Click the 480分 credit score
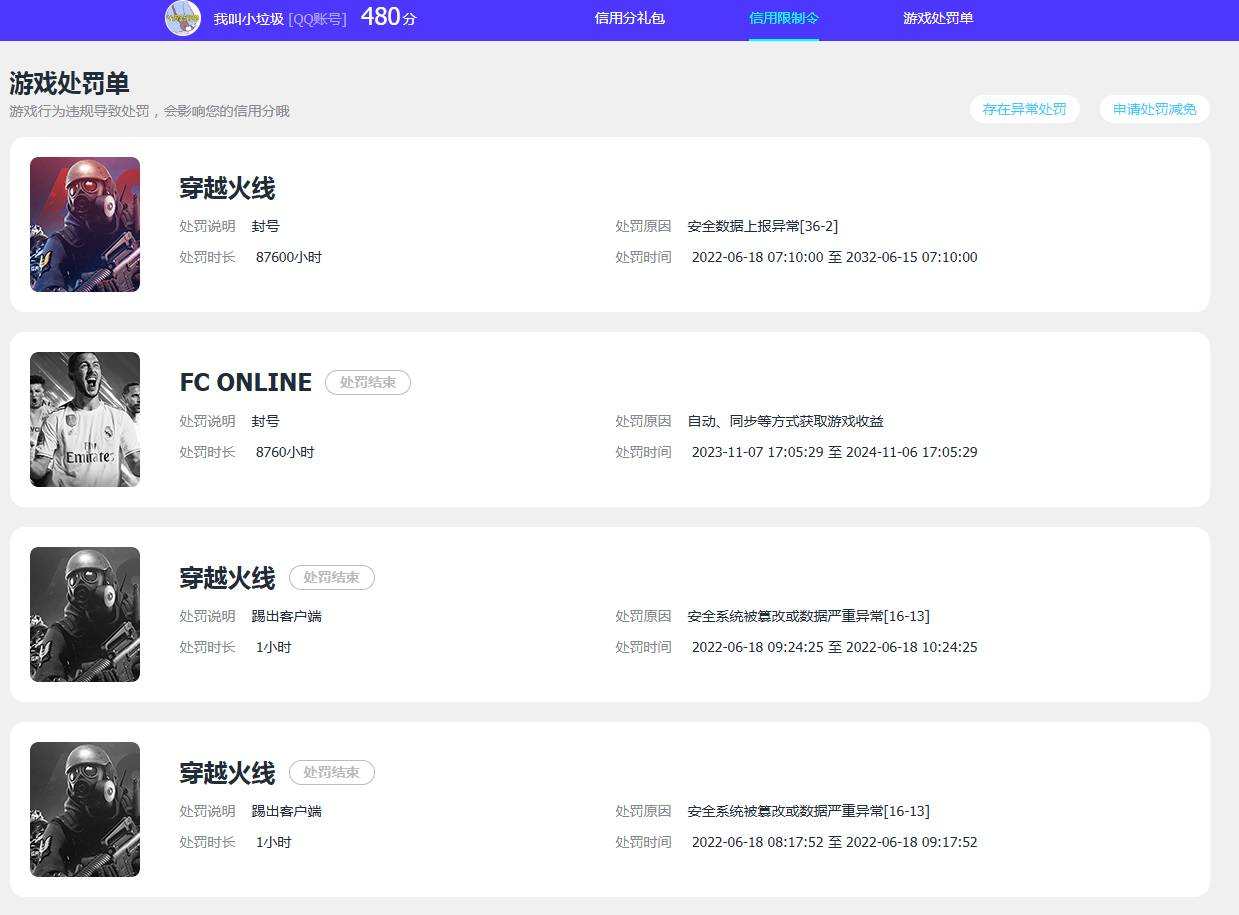 (x=388, y=17)
